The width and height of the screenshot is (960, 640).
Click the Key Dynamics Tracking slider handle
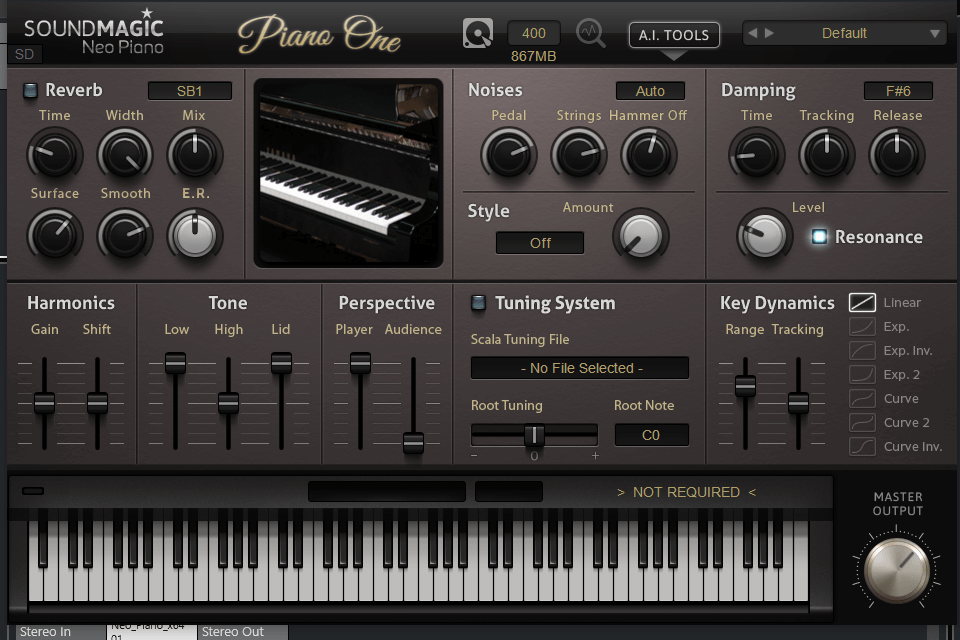click(x=798, y=403)
